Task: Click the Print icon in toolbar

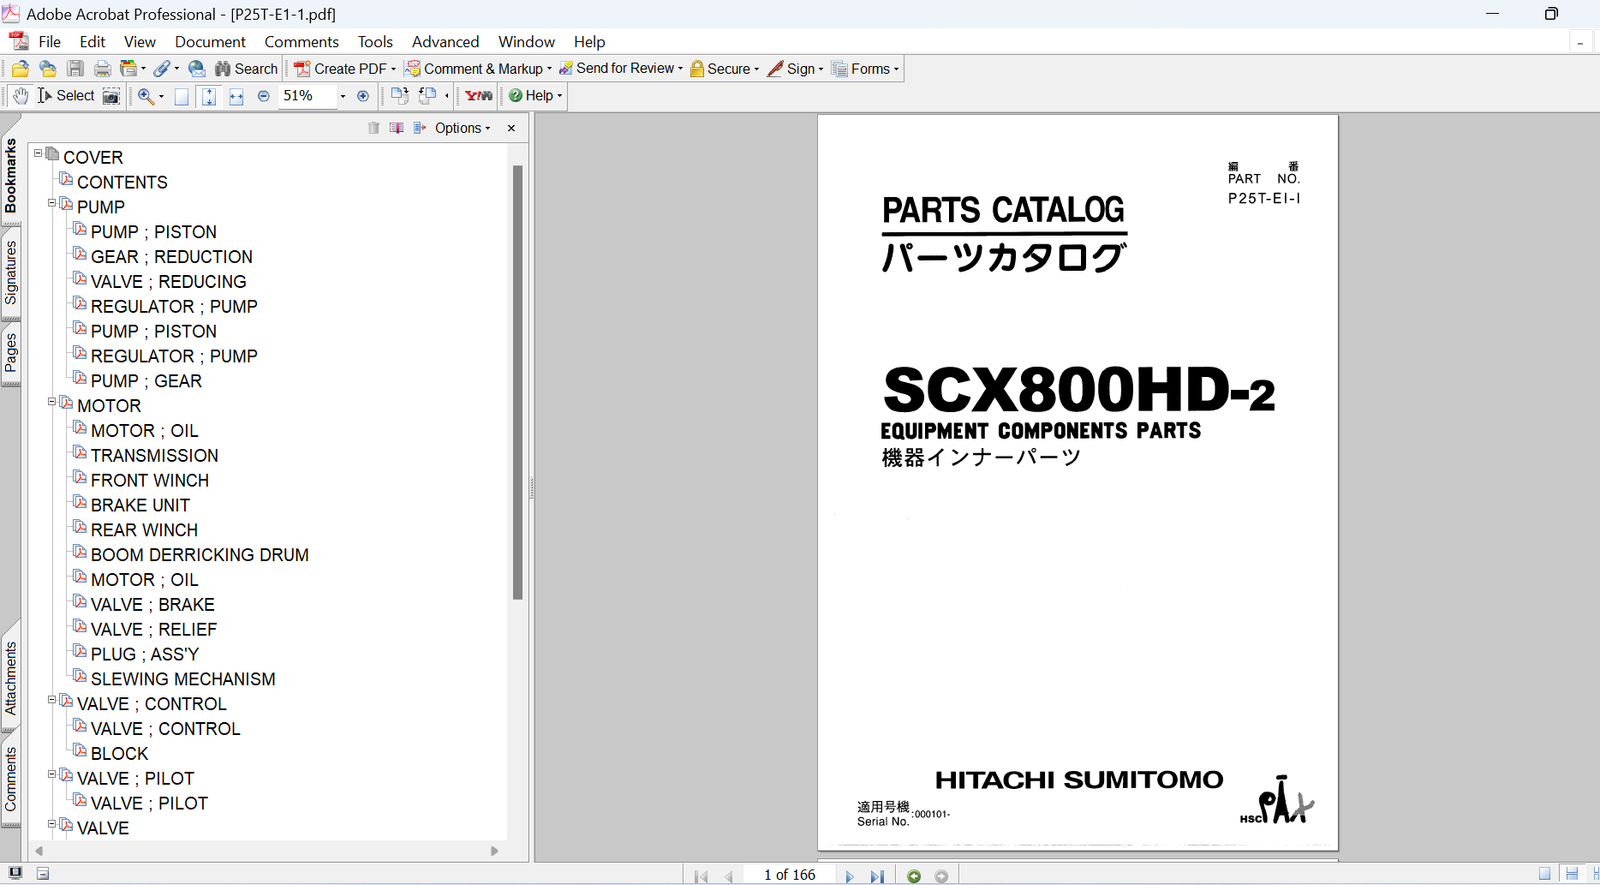Action: point(102,69)
